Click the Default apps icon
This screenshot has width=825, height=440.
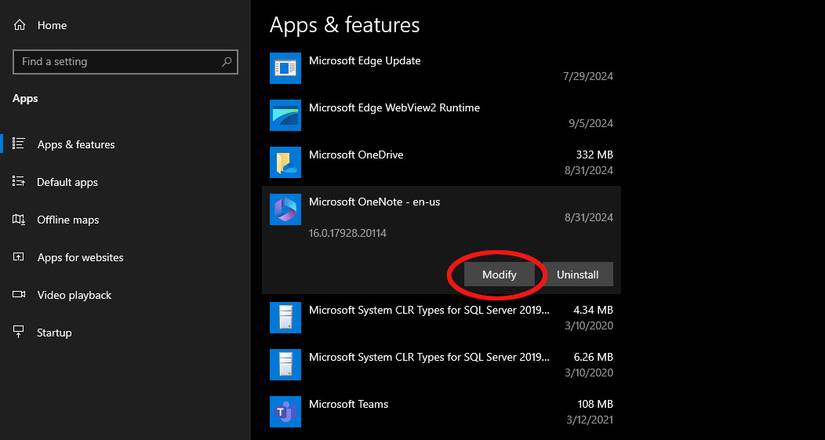[18, 182]
